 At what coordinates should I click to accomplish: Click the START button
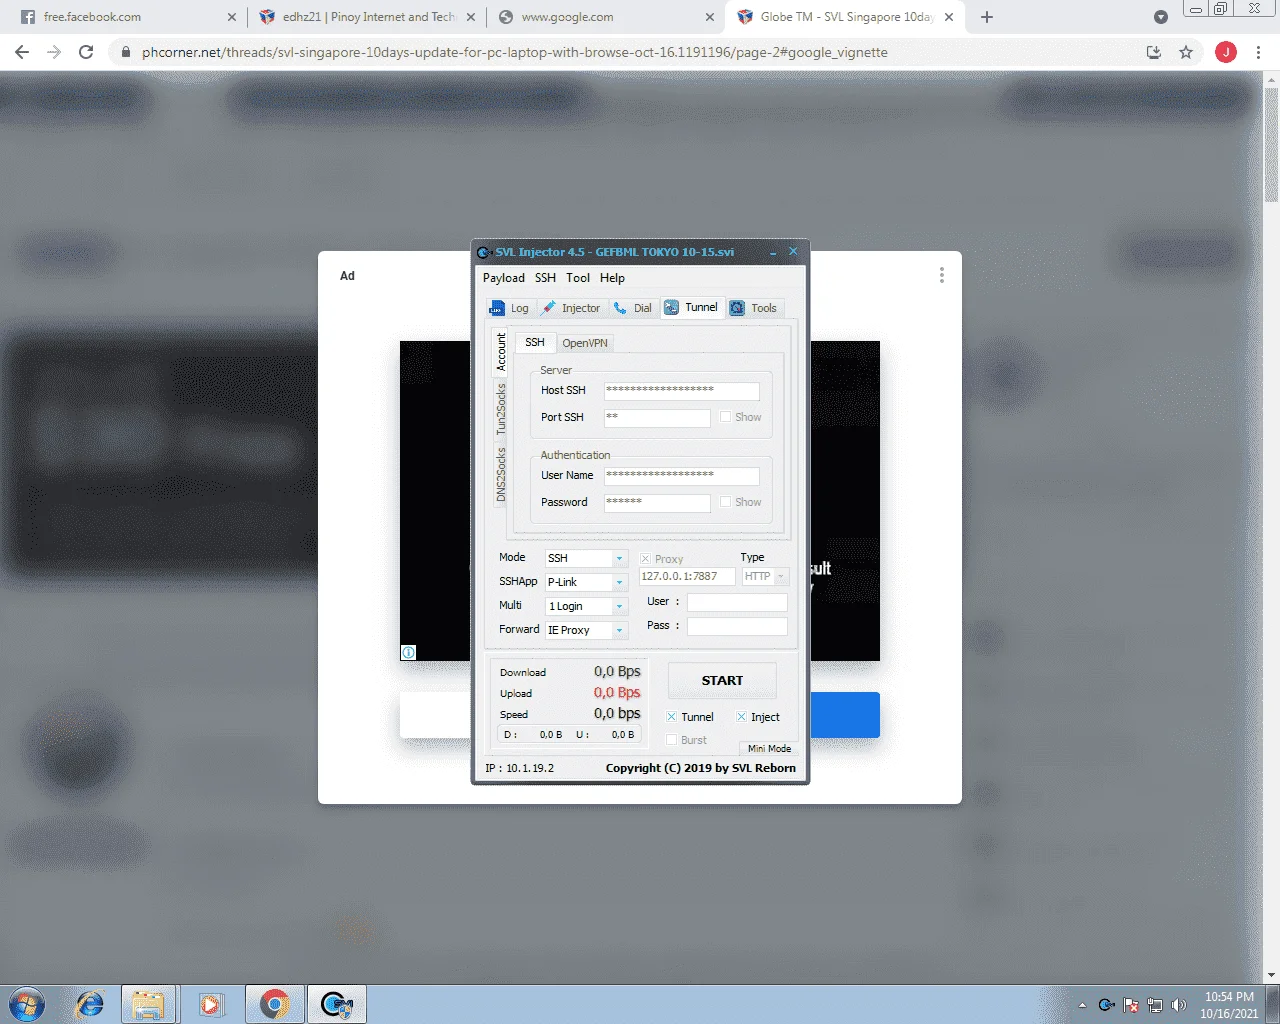(x=722, y=680)
